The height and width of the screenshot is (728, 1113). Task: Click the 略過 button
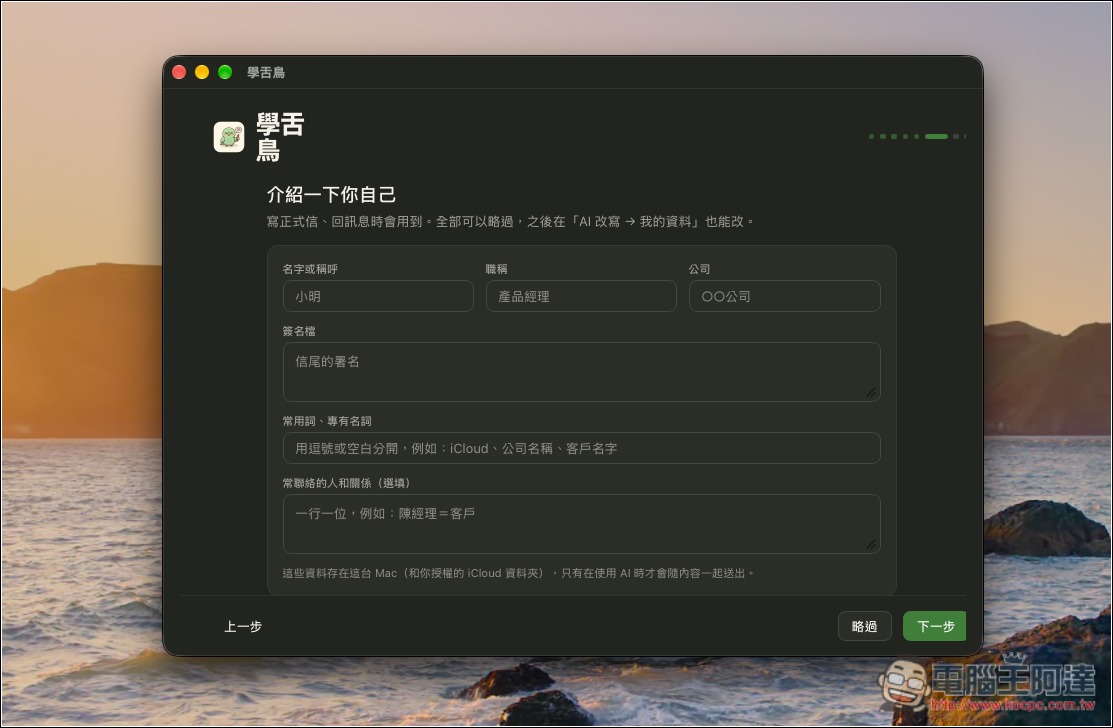(865, 627)
